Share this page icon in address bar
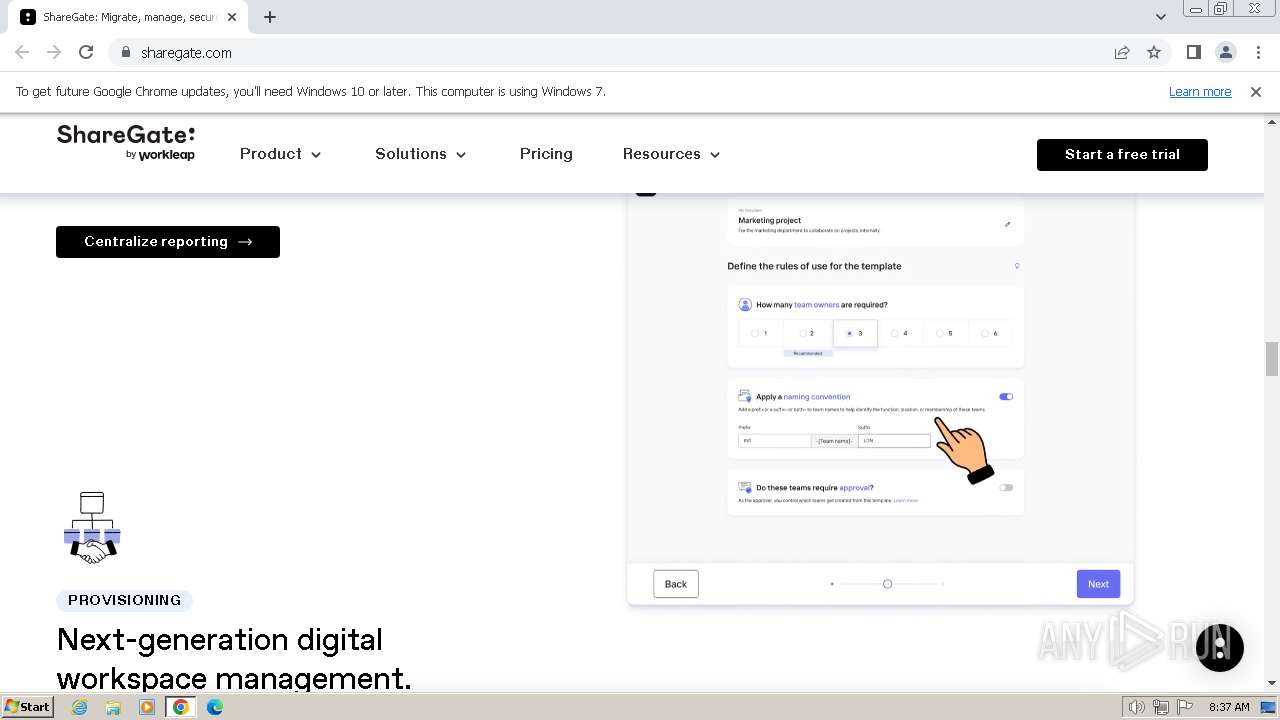This screenshot has width=1280, height=720. (1122, 53)
